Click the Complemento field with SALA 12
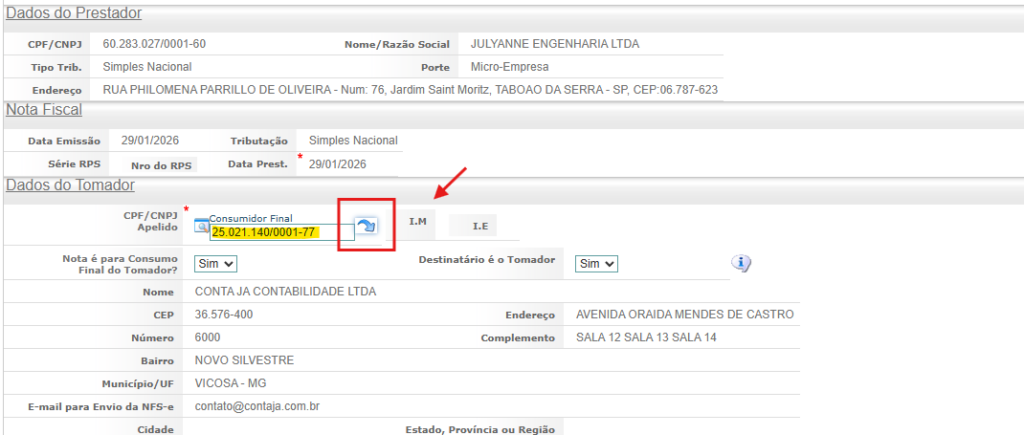 coord(646,338)
